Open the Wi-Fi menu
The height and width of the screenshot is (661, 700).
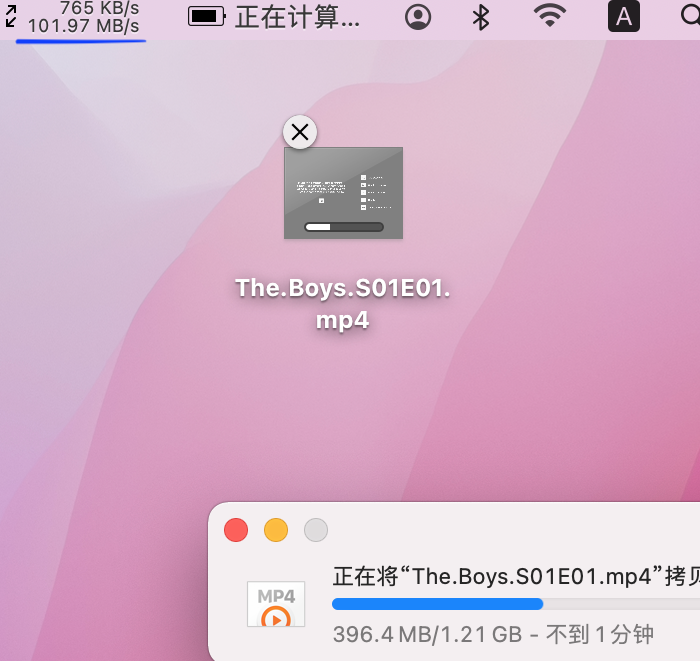tap(550, 15)
